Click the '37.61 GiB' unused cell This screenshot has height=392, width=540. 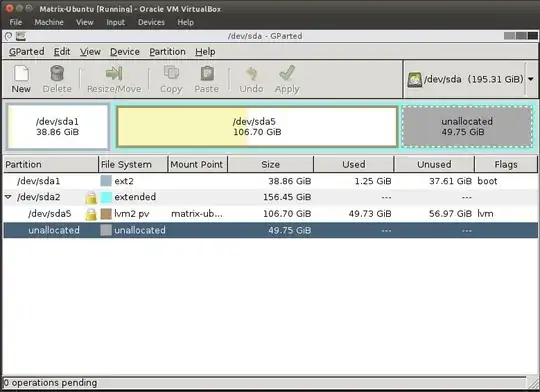pos(450,181)
